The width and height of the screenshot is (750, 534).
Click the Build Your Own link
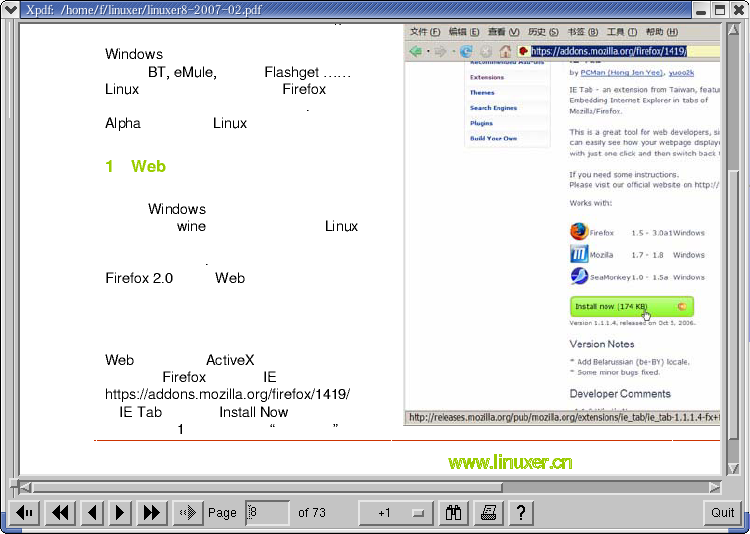[x=493, y=138]
